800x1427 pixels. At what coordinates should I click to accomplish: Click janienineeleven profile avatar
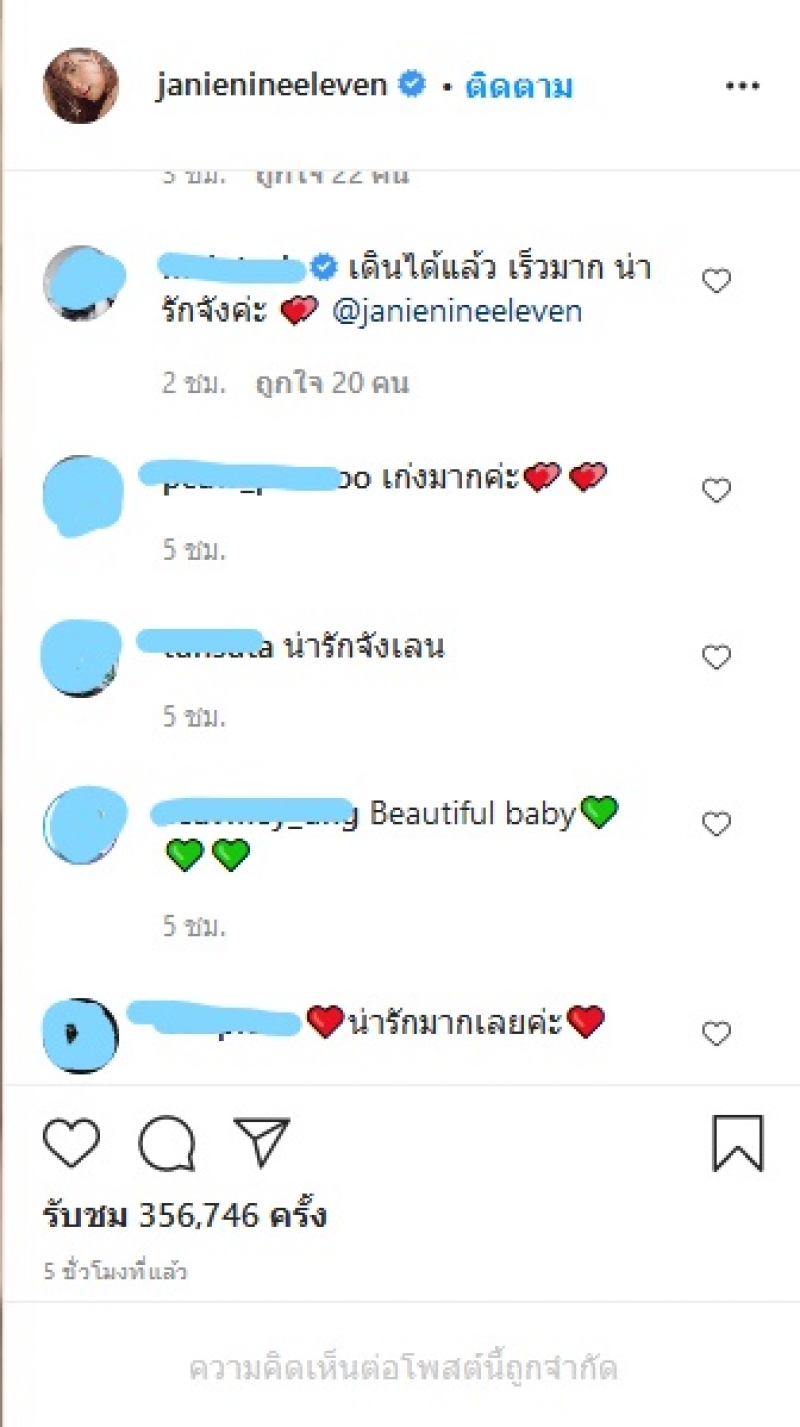[80, 86]
